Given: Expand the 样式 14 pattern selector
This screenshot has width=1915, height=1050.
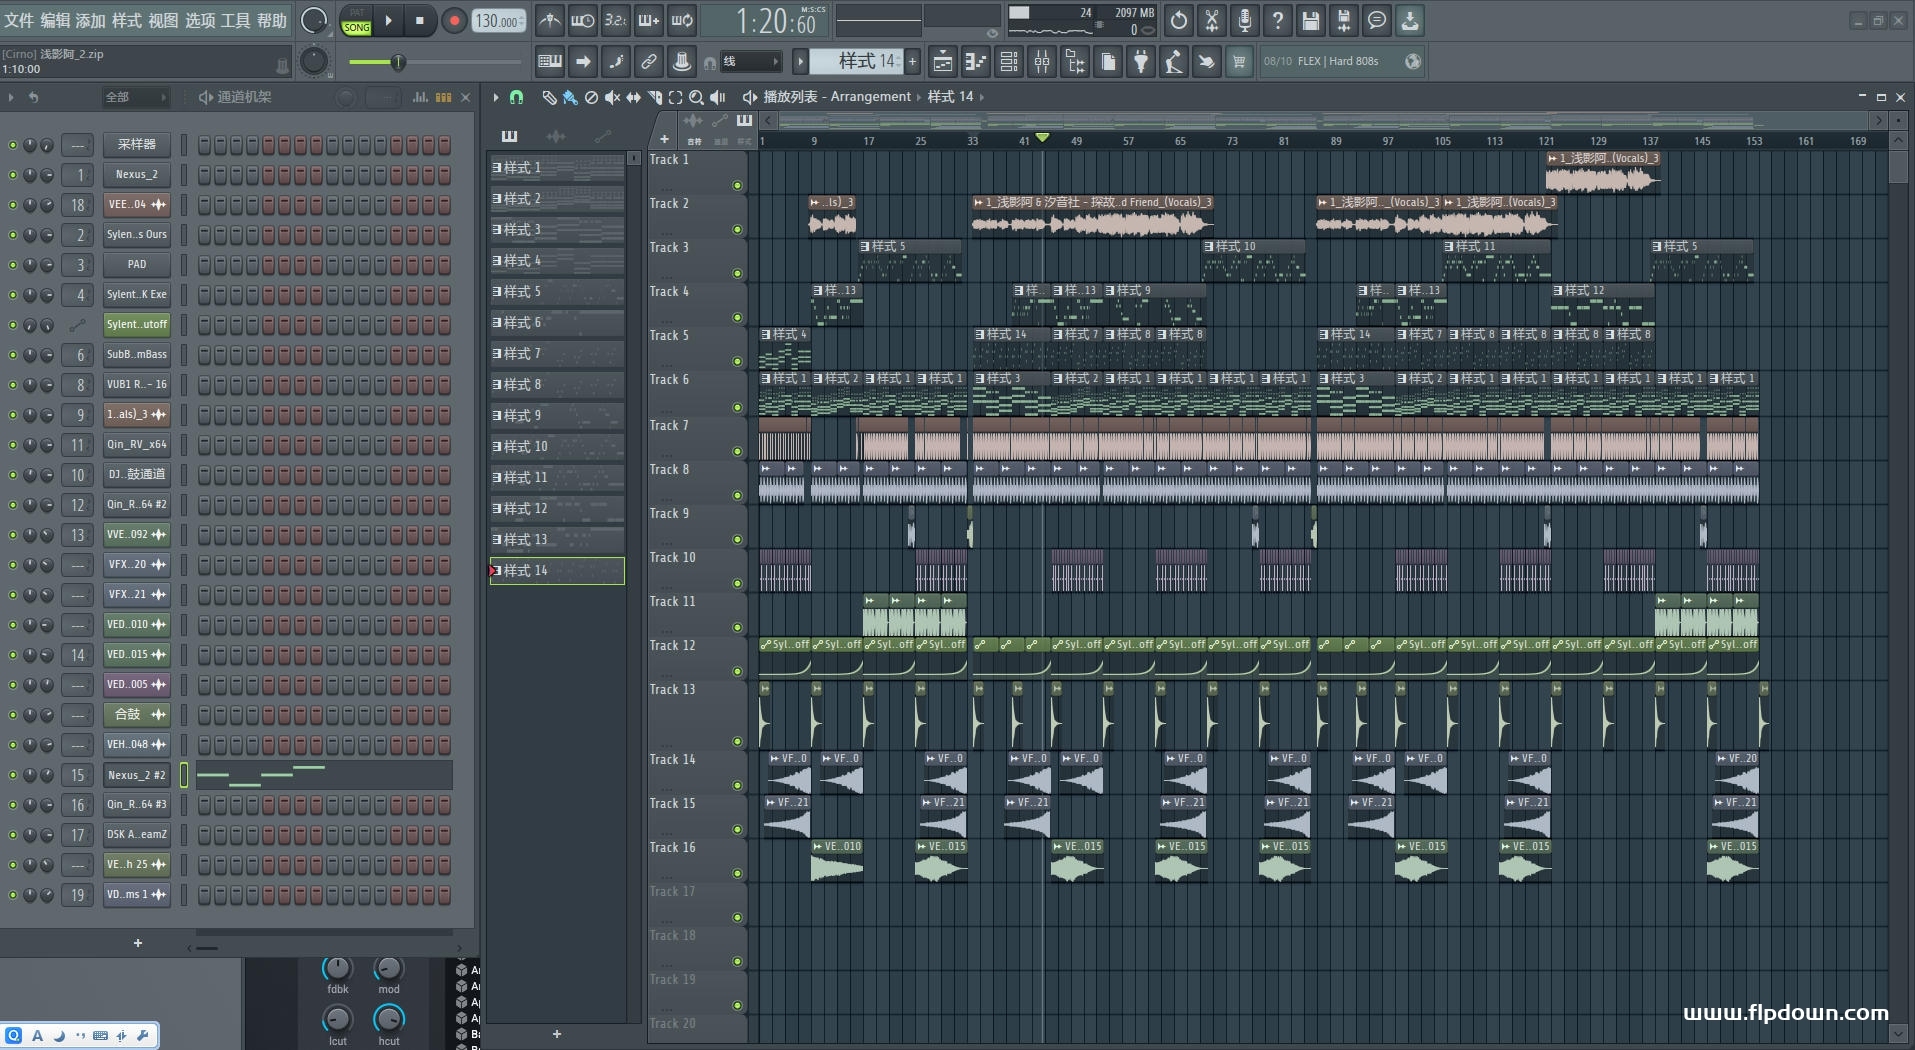Looking at the screenshot, I should [x=858, y=62].
